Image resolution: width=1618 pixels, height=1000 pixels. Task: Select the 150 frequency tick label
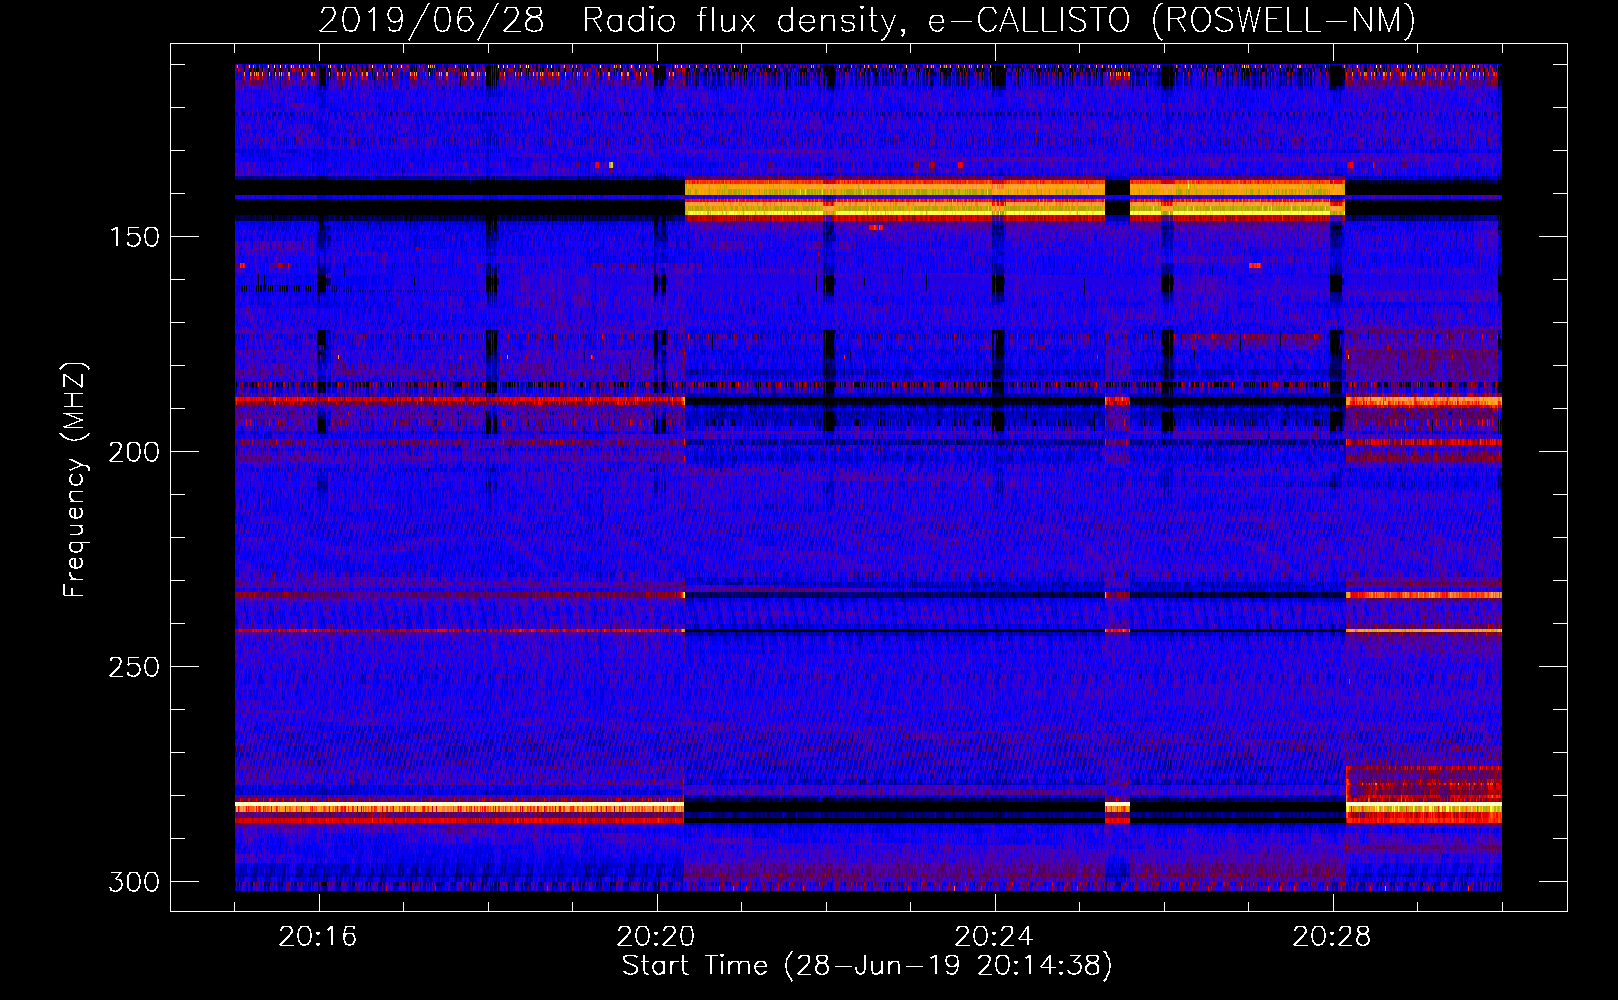click(x=134, y=237)
